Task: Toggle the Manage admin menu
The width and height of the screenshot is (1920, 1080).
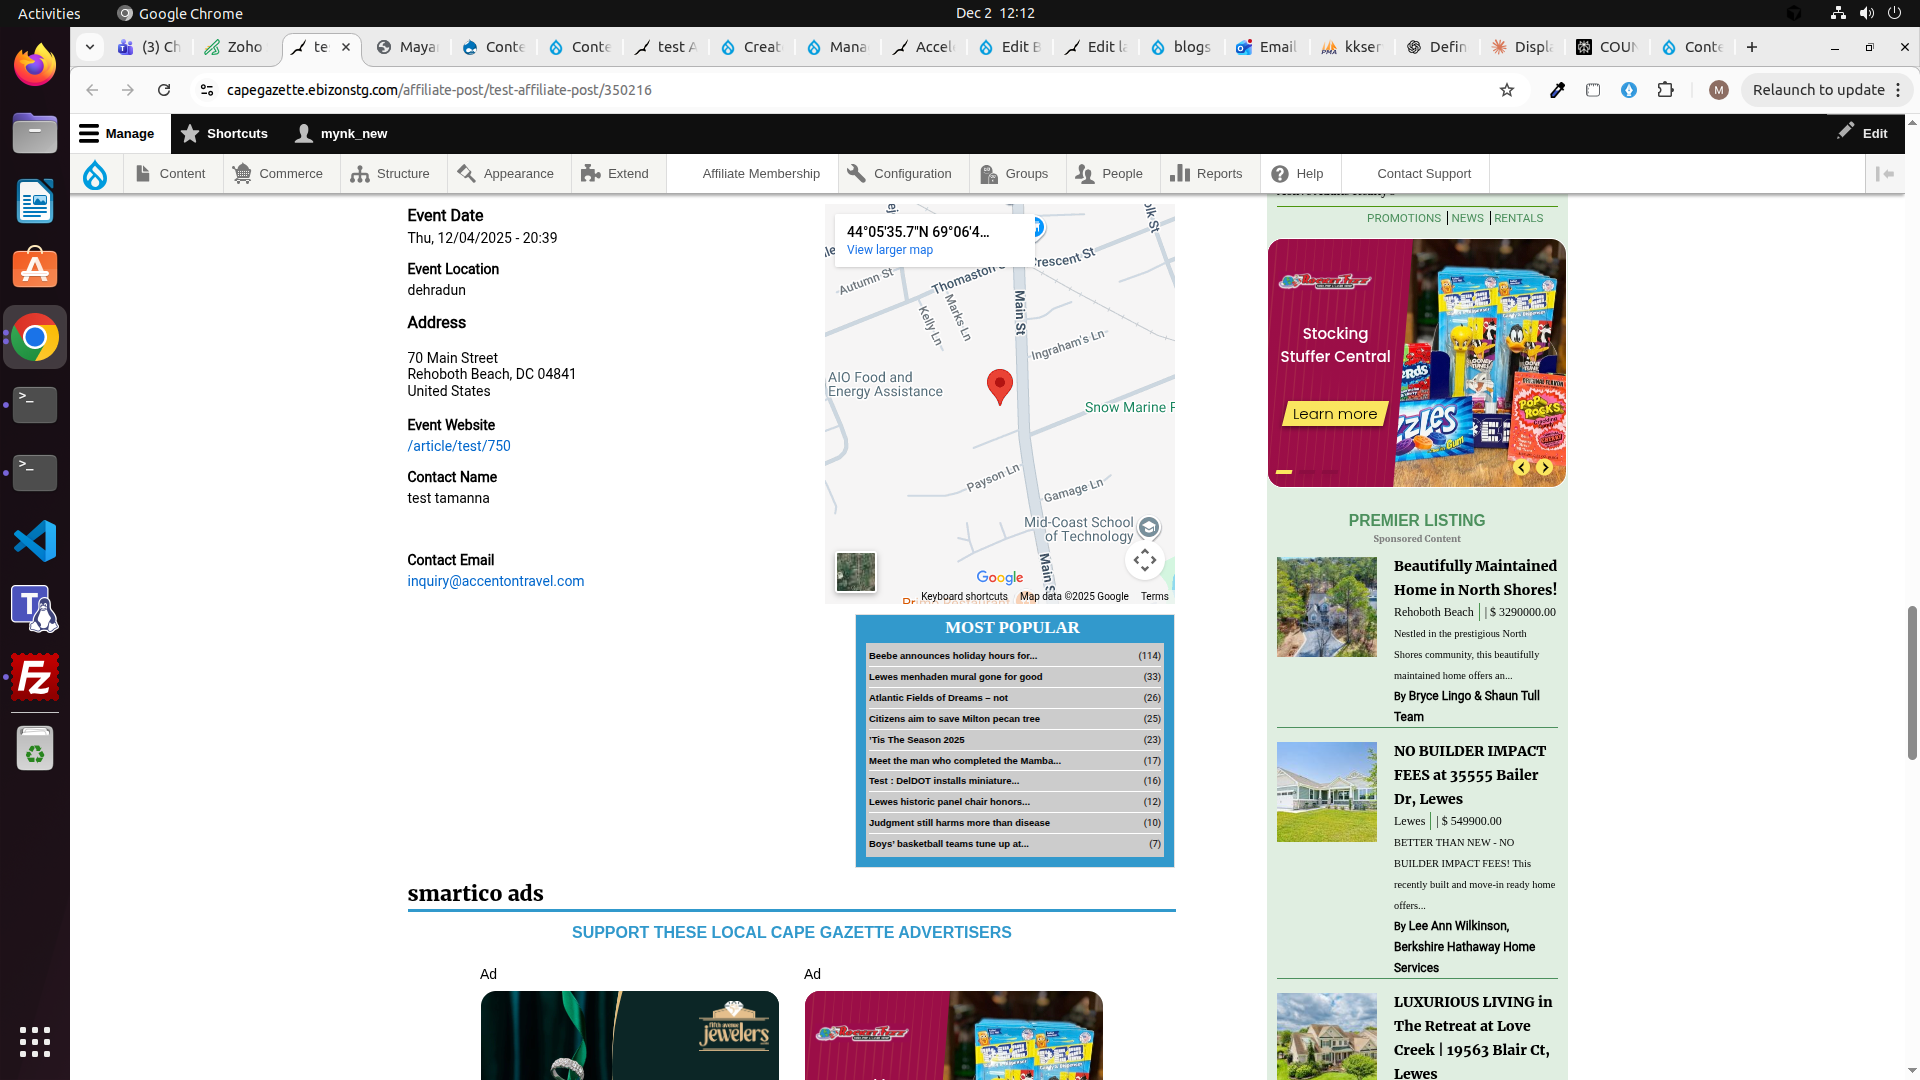Action: point(118,133)
